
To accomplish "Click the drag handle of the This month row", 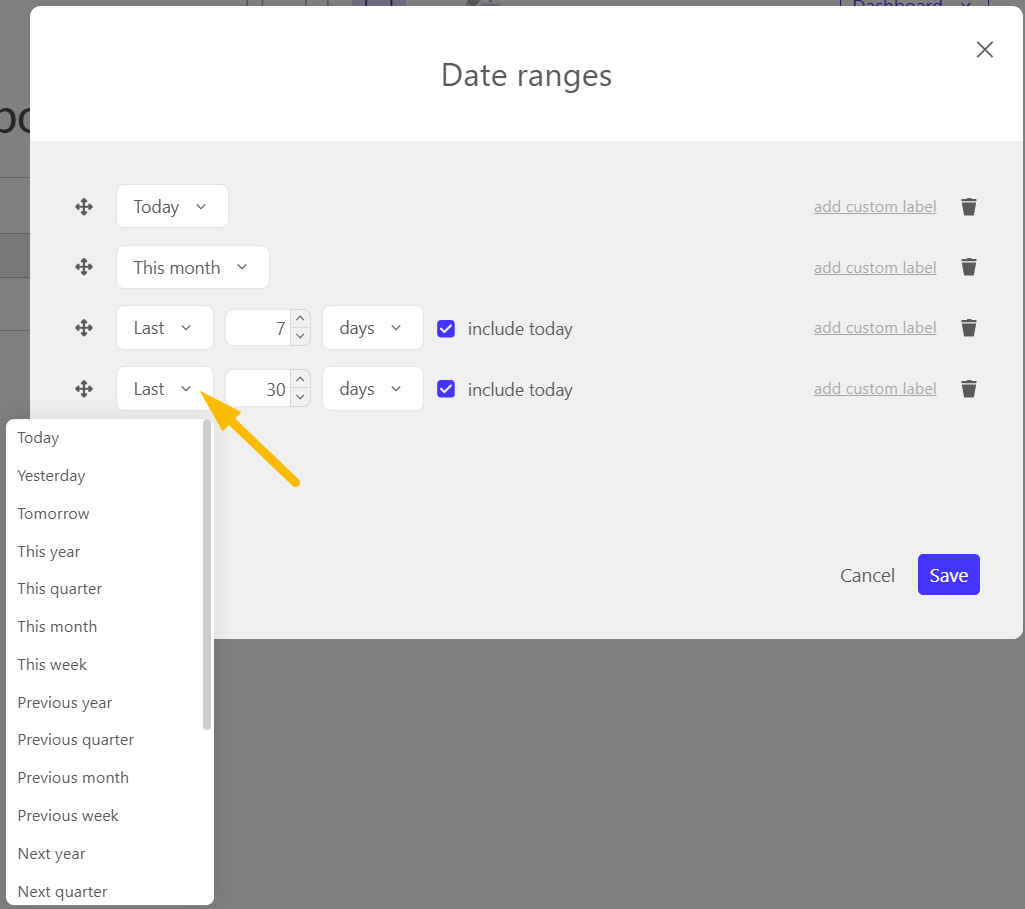I will 84,267.
